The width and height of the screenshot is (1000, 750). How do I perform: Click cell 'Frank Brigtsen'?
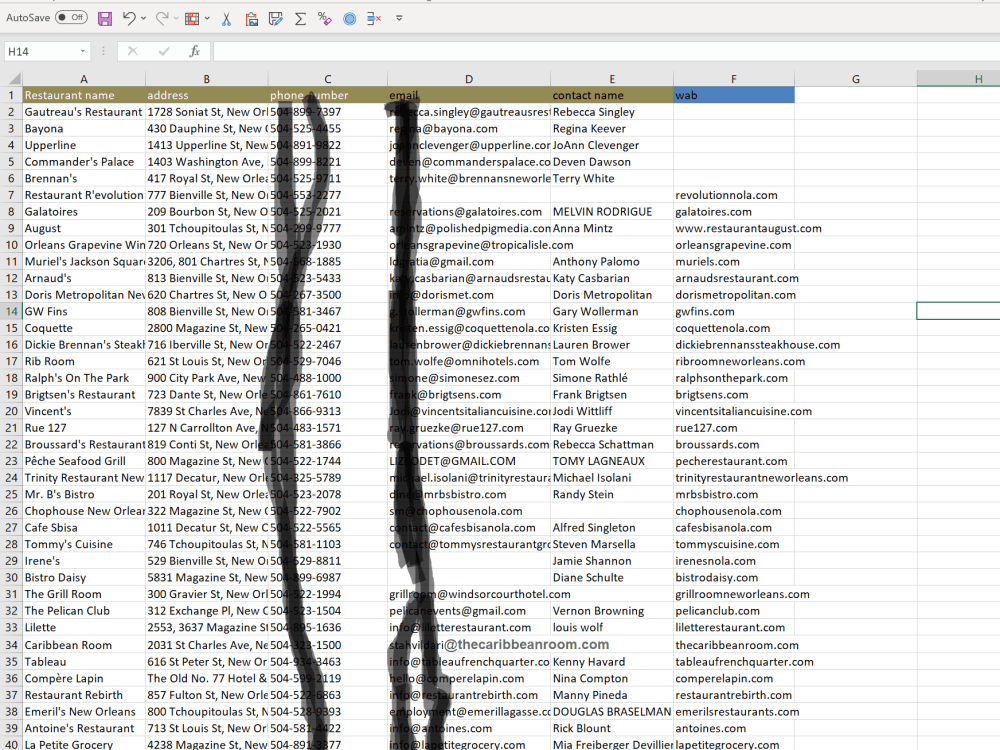[x=612, y=395]
